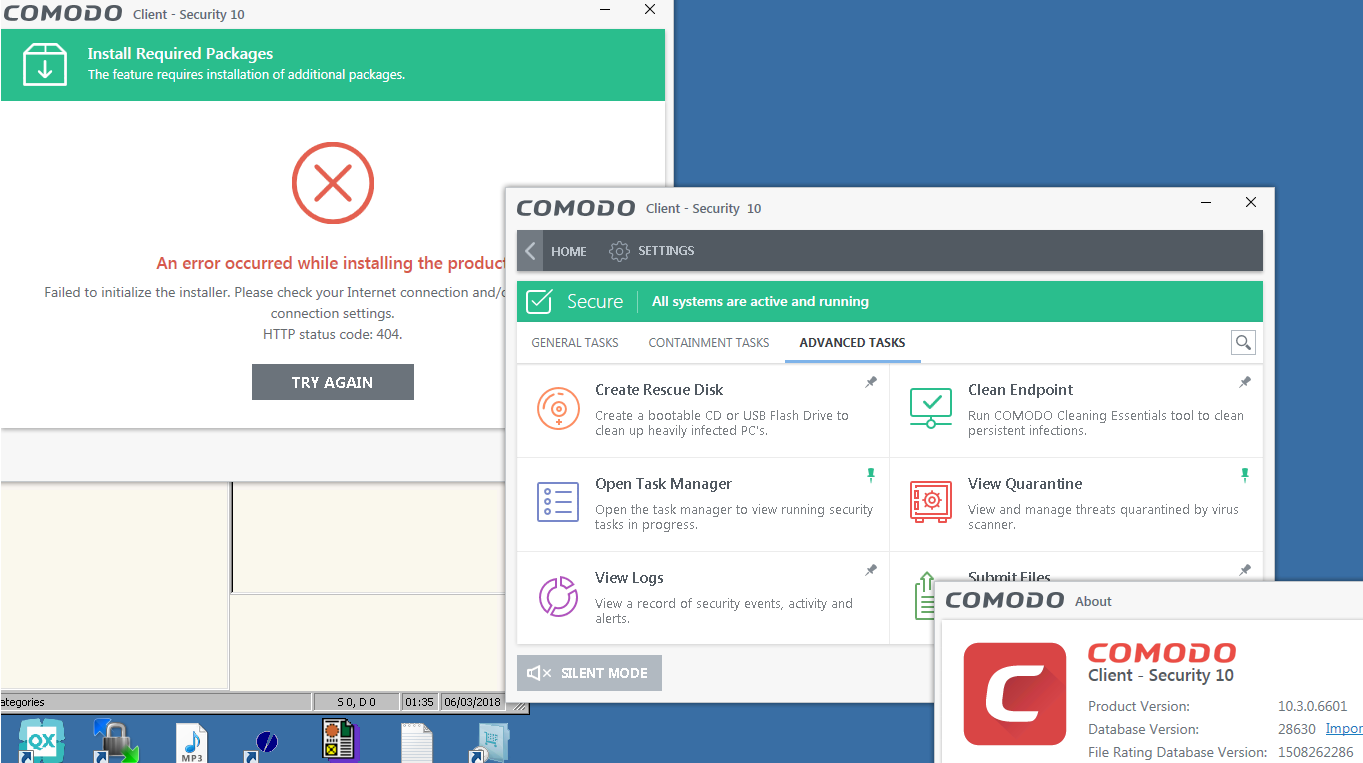Click Clean Endpoint title text
The width and height of the screenshot is (1363, 763).
tap(1020, 390)
